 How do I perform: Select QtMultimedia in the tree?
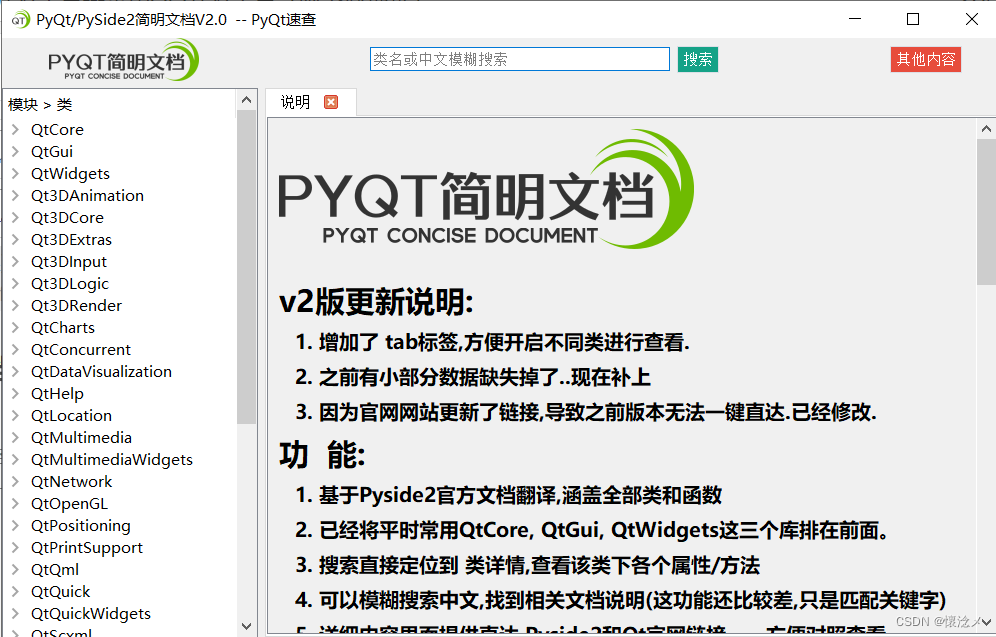(81, 438)
